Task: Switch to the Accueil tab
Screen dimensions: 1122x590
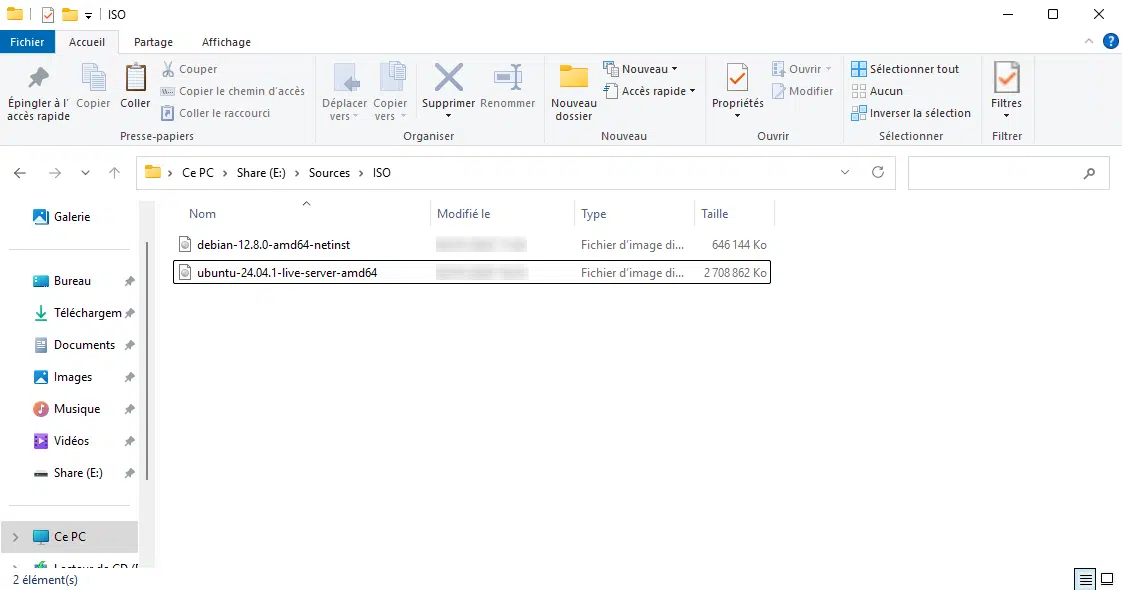Action: (87, 42)
